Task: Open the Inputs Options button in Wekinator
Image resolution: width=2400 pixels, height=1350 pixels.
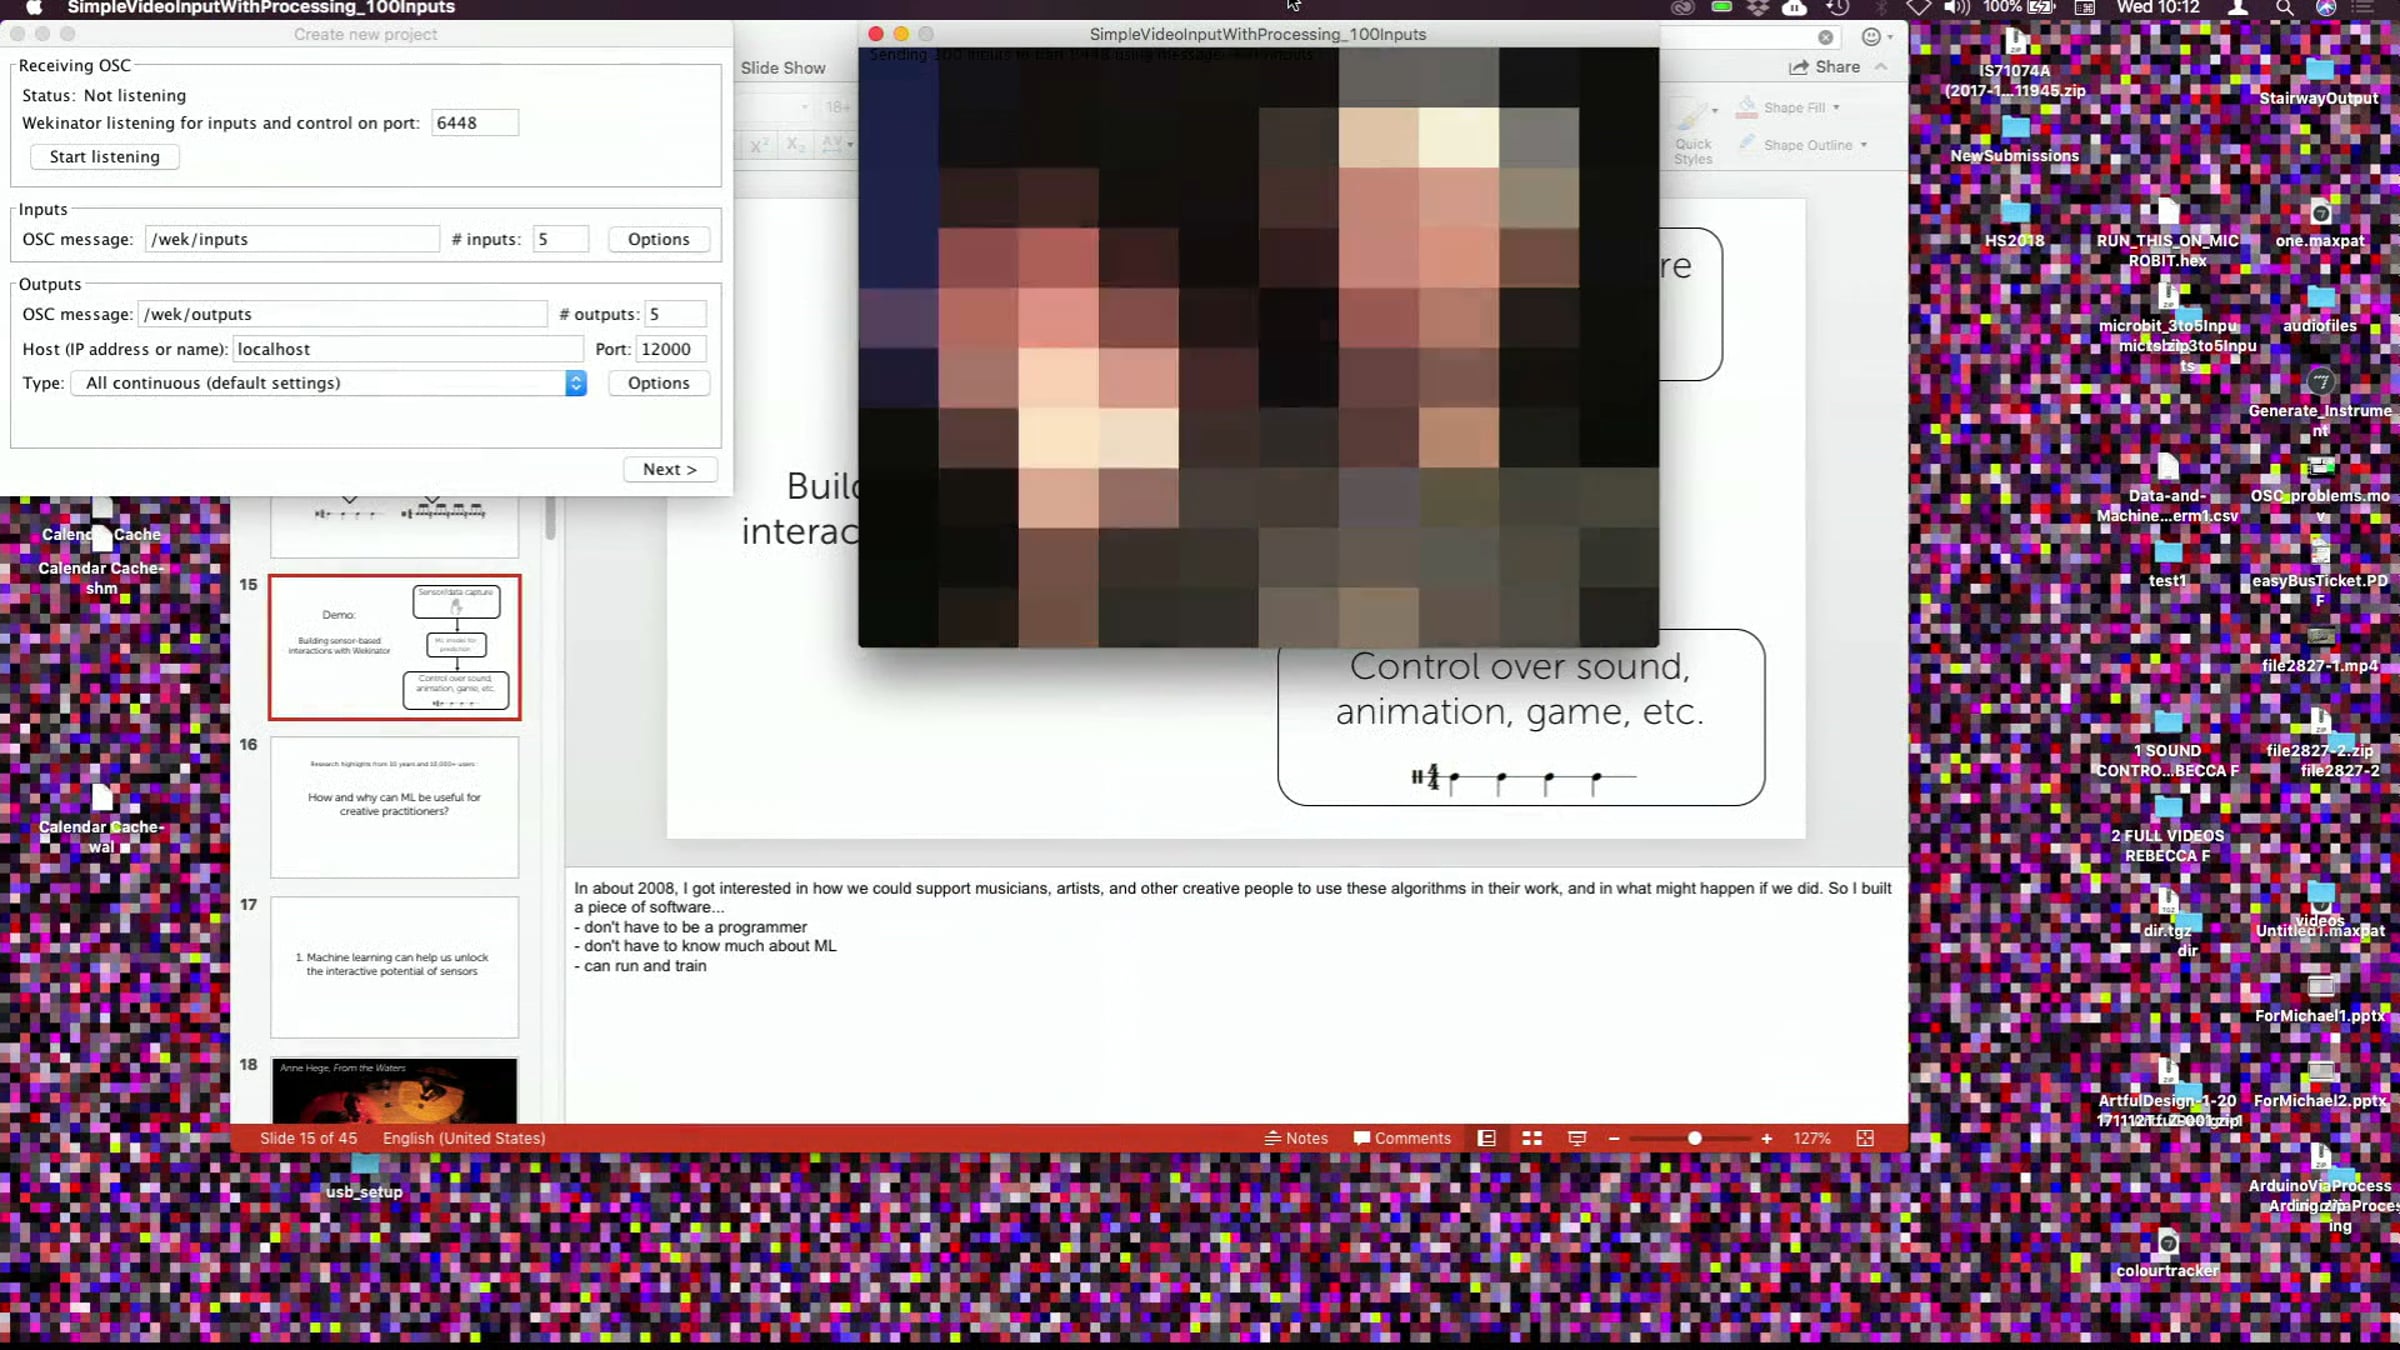Action: point(658,239)
